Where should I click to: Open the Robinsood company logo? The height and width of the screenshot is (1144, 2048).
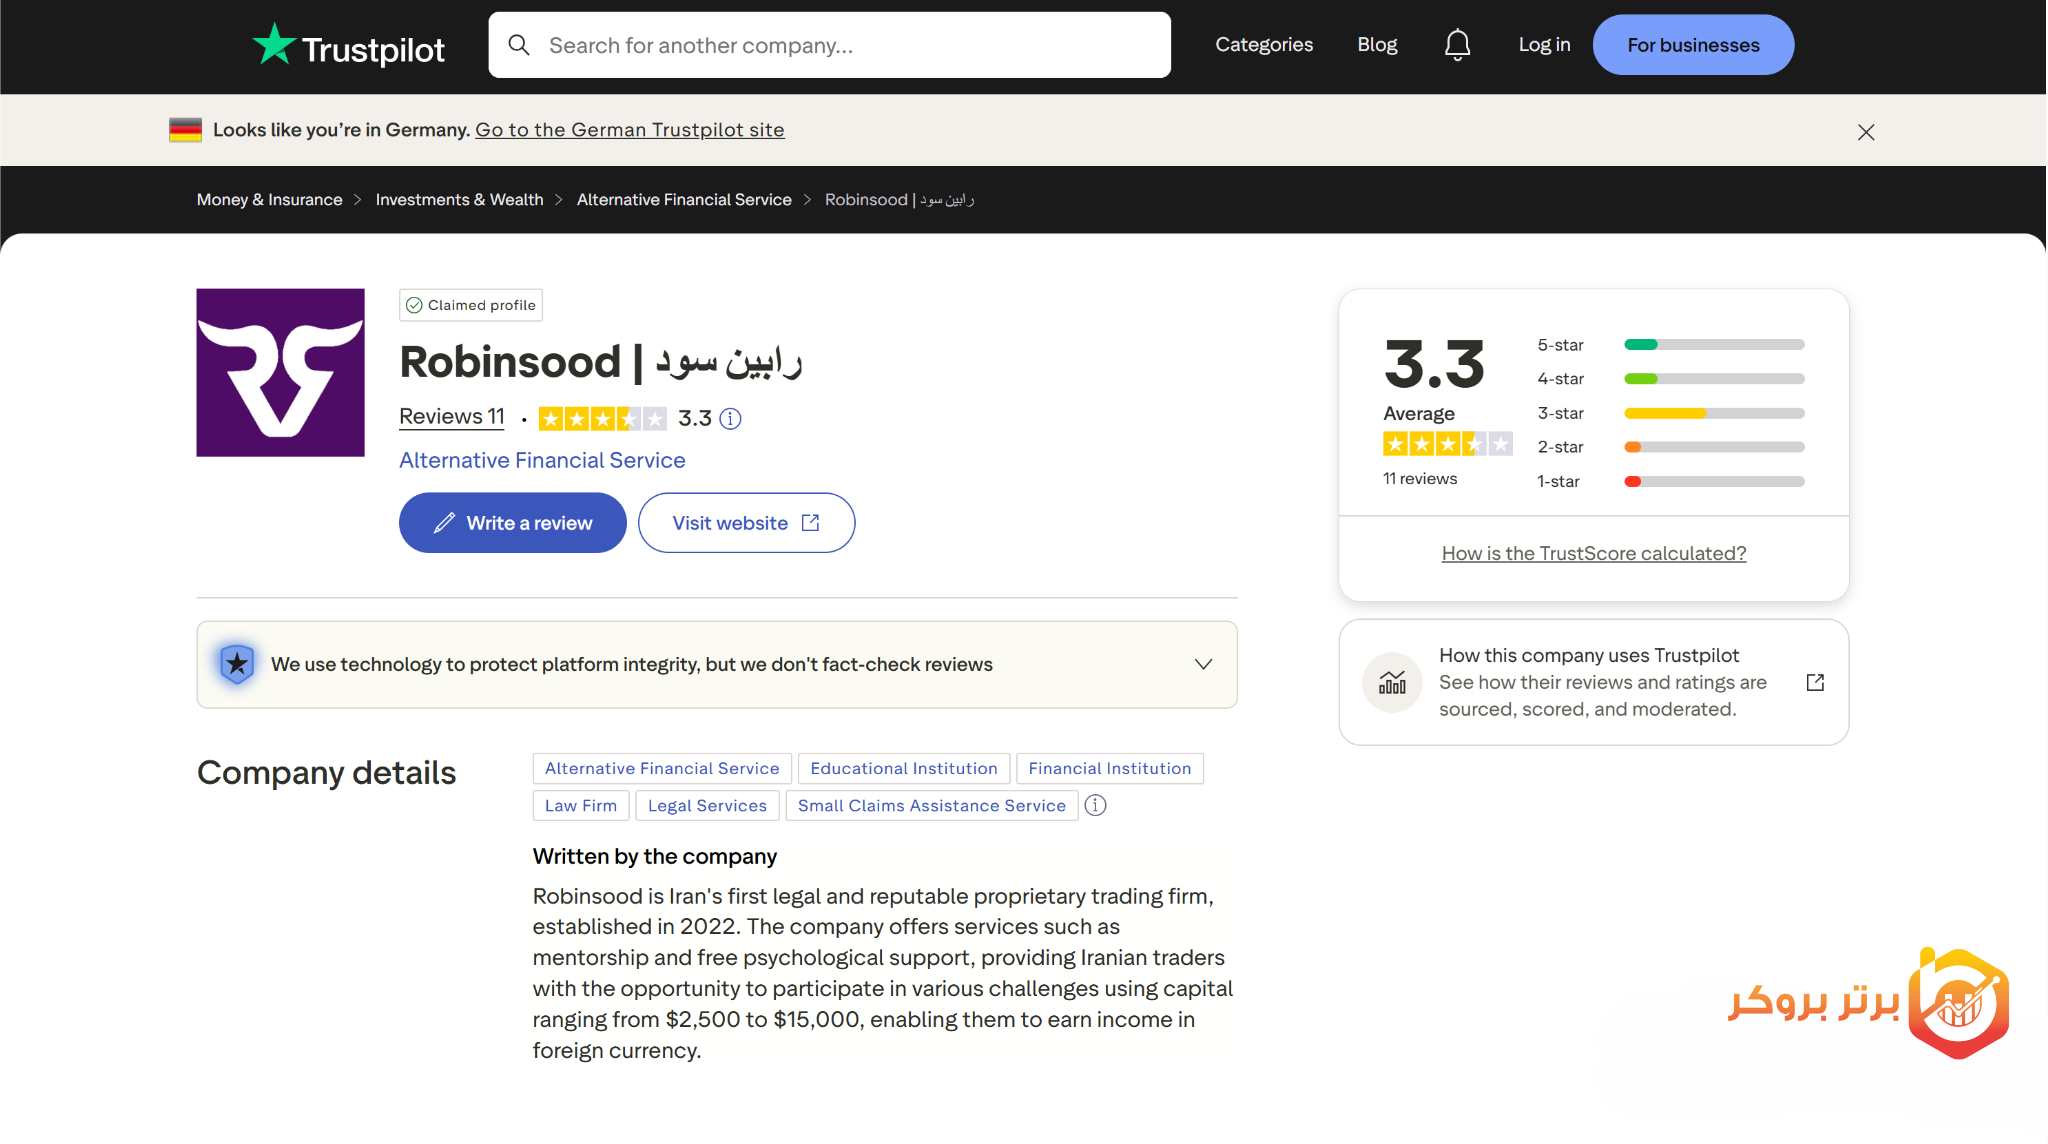coord(281,373)
